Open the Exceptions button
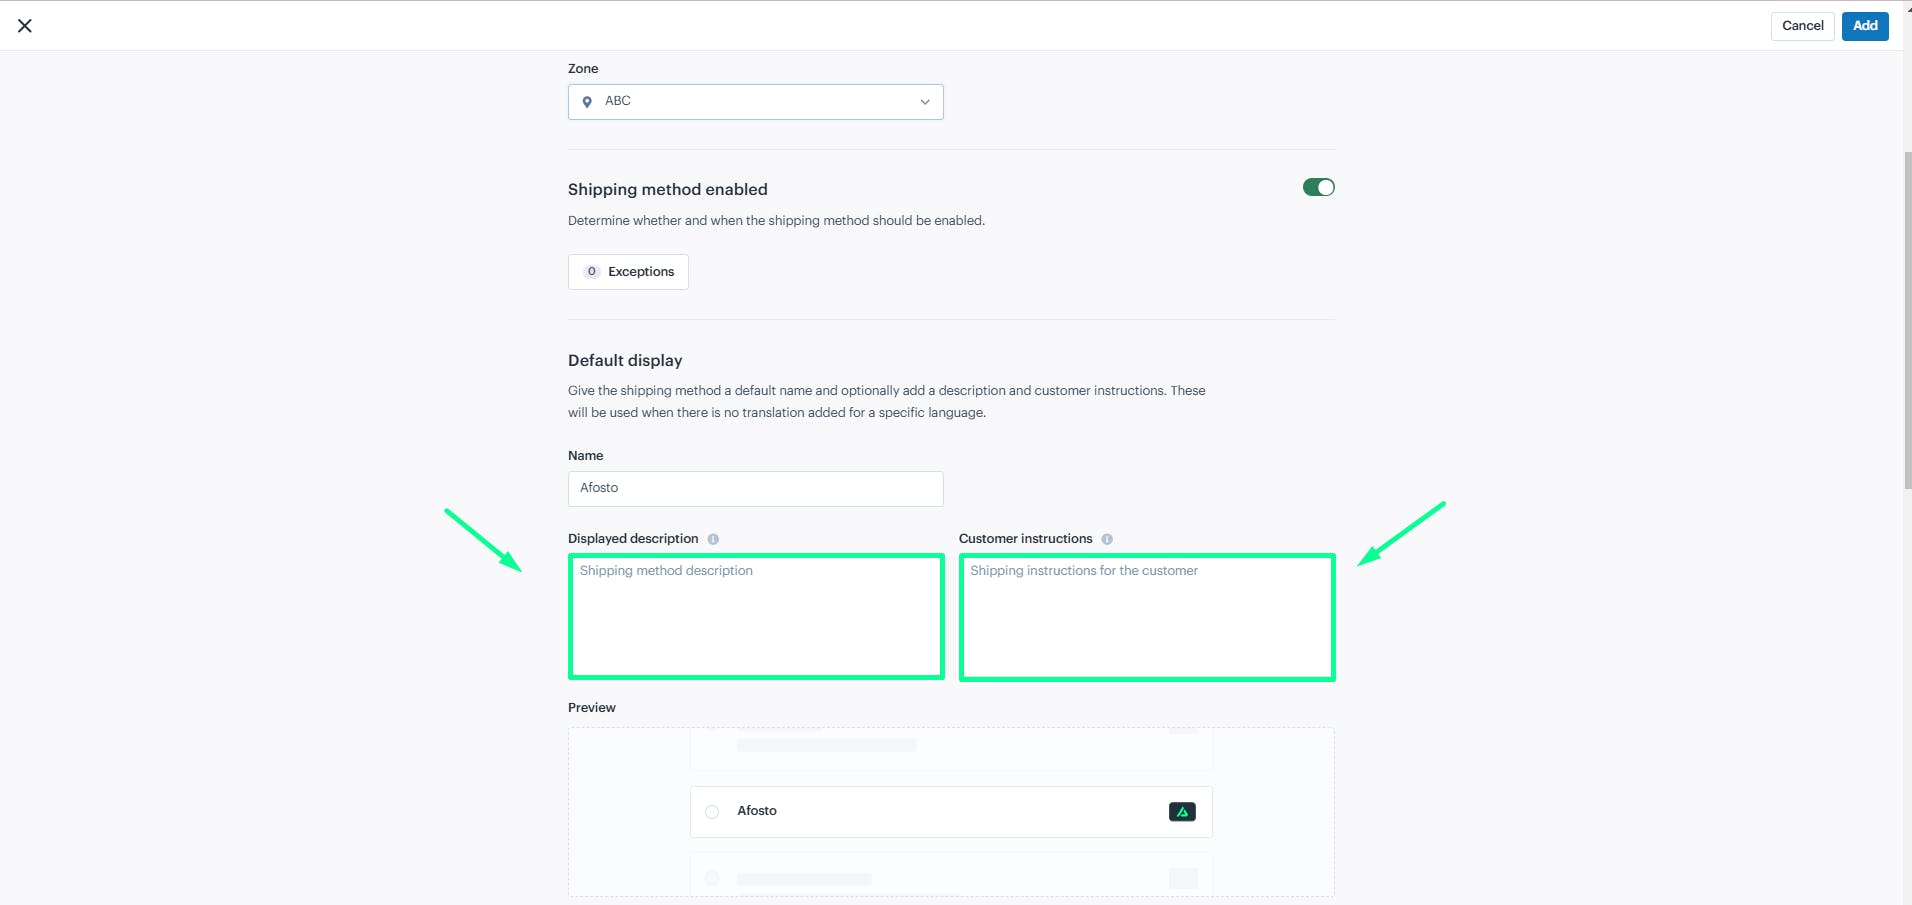 (x=628, y=272)
